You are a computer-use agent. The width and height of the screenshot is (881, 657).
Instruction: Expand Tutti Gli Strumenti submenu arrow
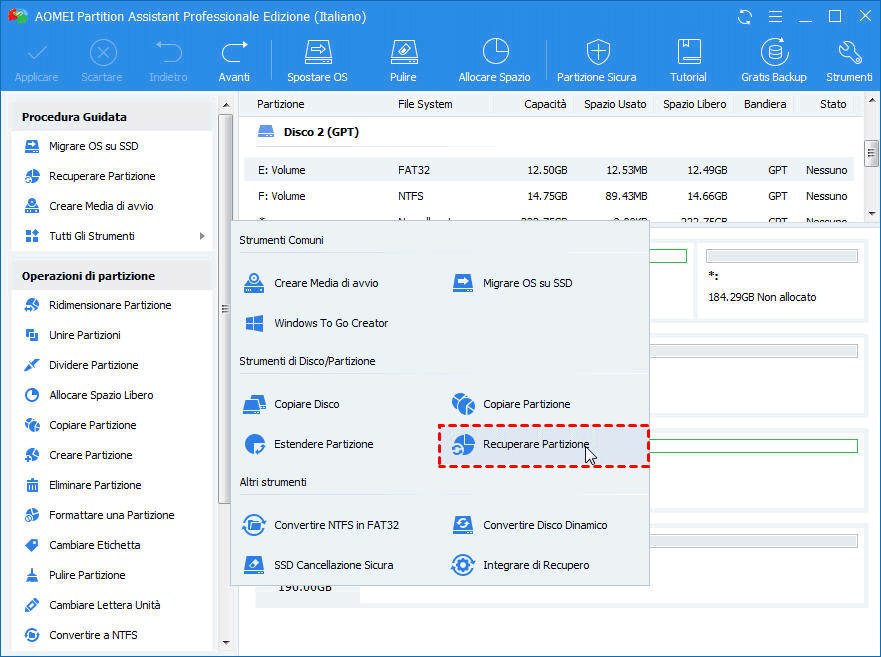click(x=202, y=236)
